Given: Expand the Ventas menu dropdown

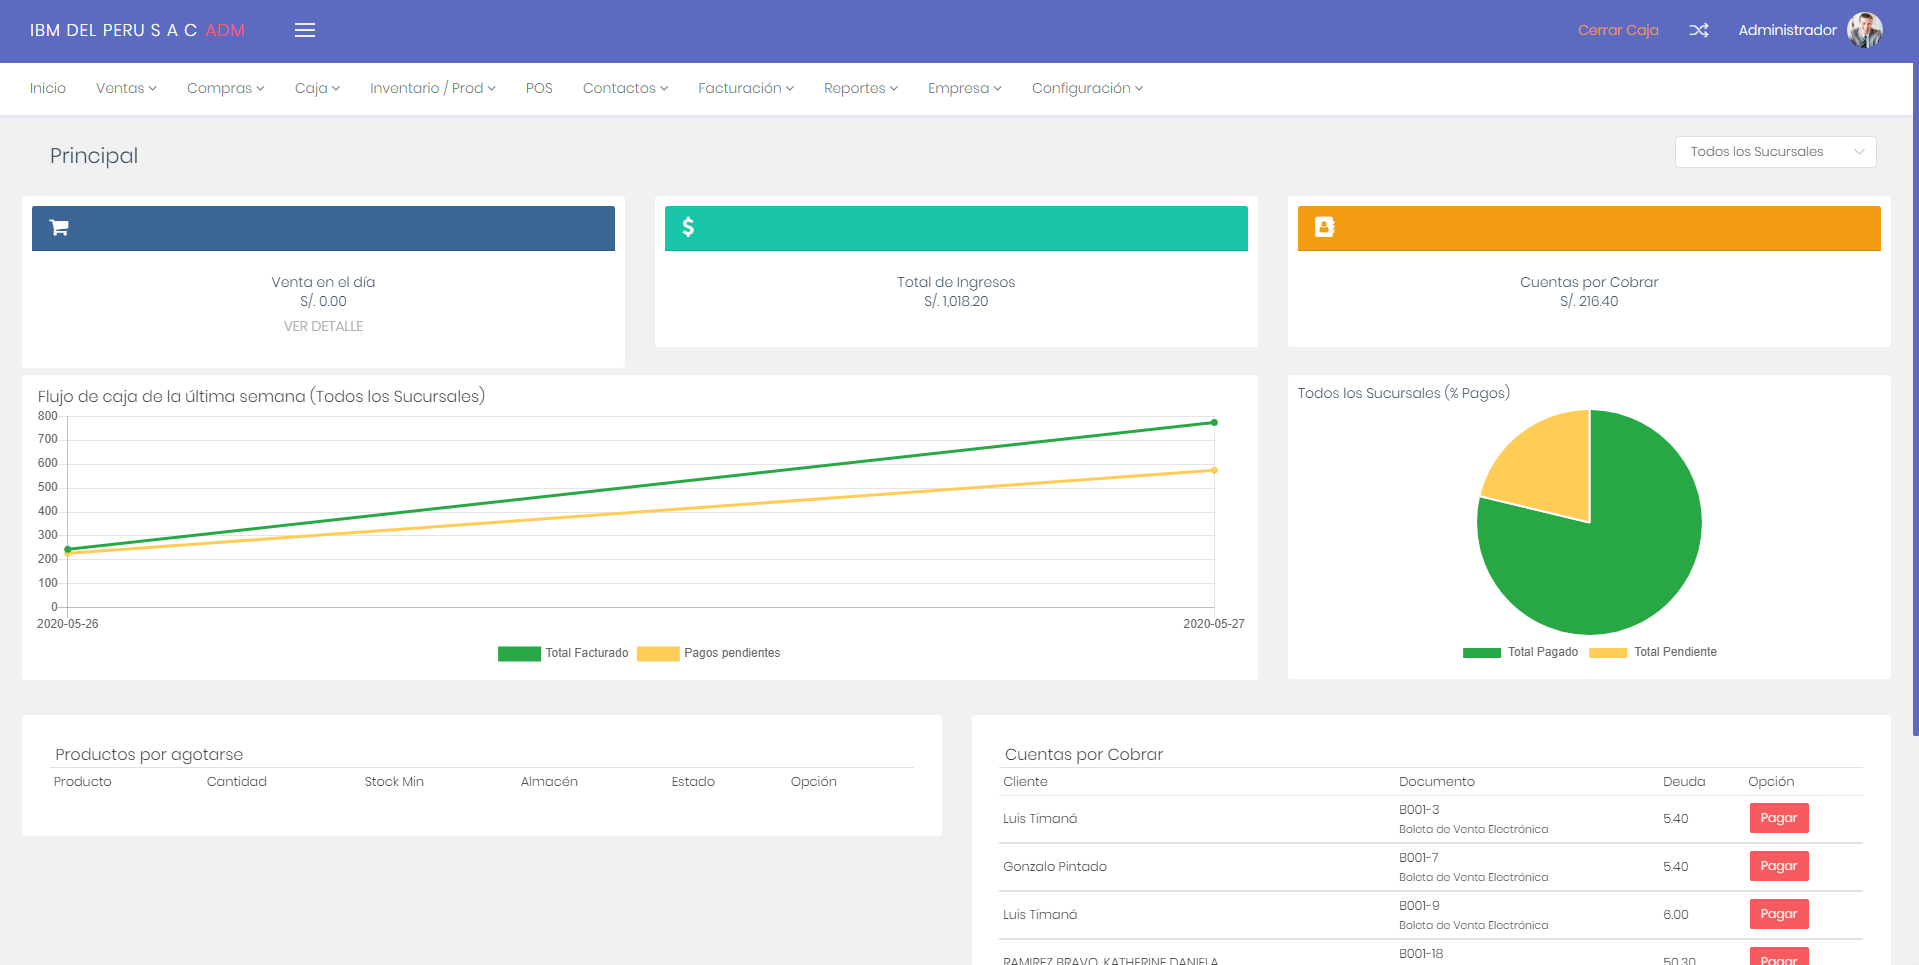Looking at the screenshot, I should (x=126, y=88).
